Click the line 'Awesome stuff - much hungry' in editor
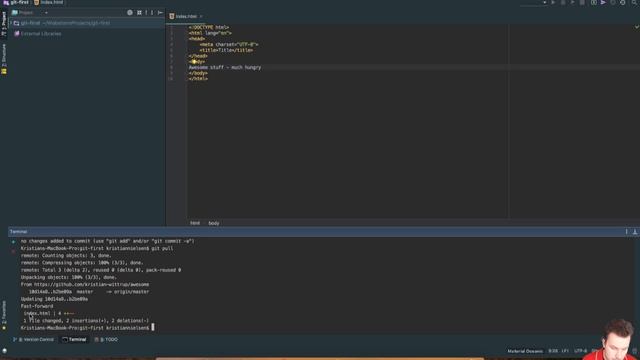 225,67
